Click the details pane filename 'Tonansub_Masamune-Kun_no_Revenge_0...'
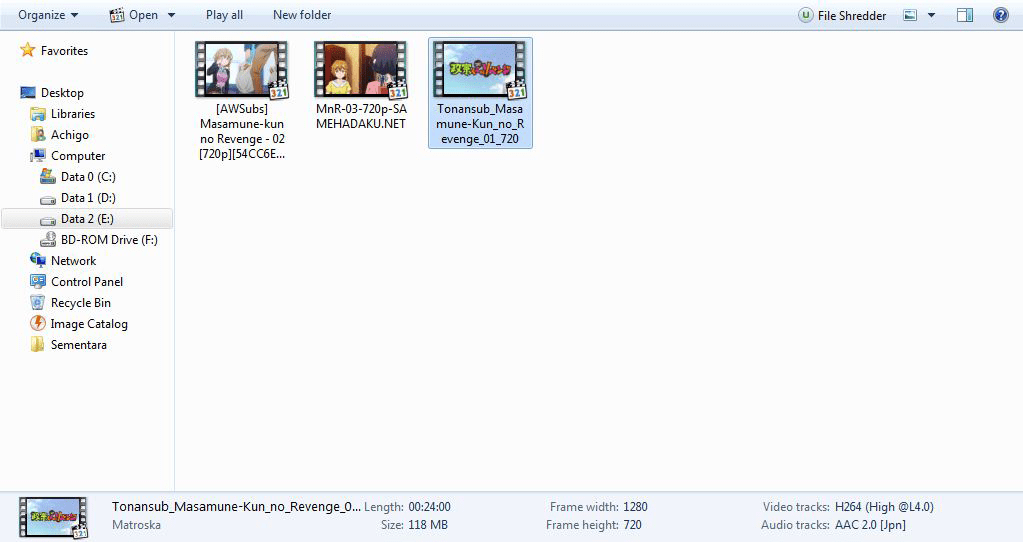Image resolution: width=1023 pixels, height=542 pixels. click(x=236, y=507)
